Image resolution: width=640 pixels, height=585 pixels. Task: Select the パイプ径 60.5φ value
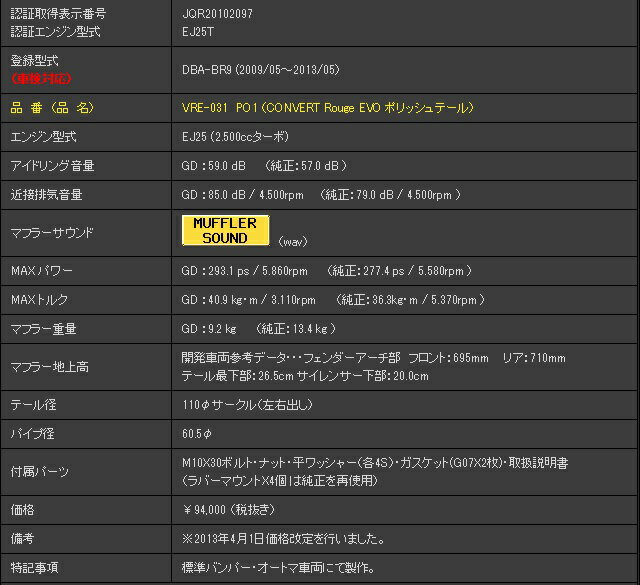197,434
